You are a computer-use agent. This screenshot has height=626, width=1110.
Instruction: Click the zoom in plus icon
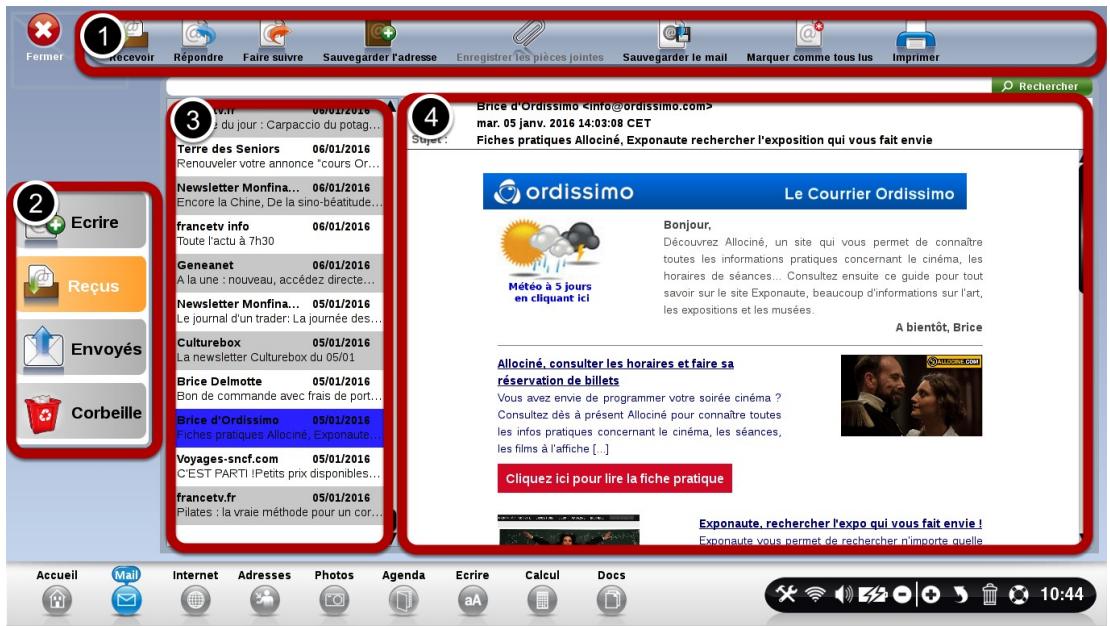click(932, 594)
